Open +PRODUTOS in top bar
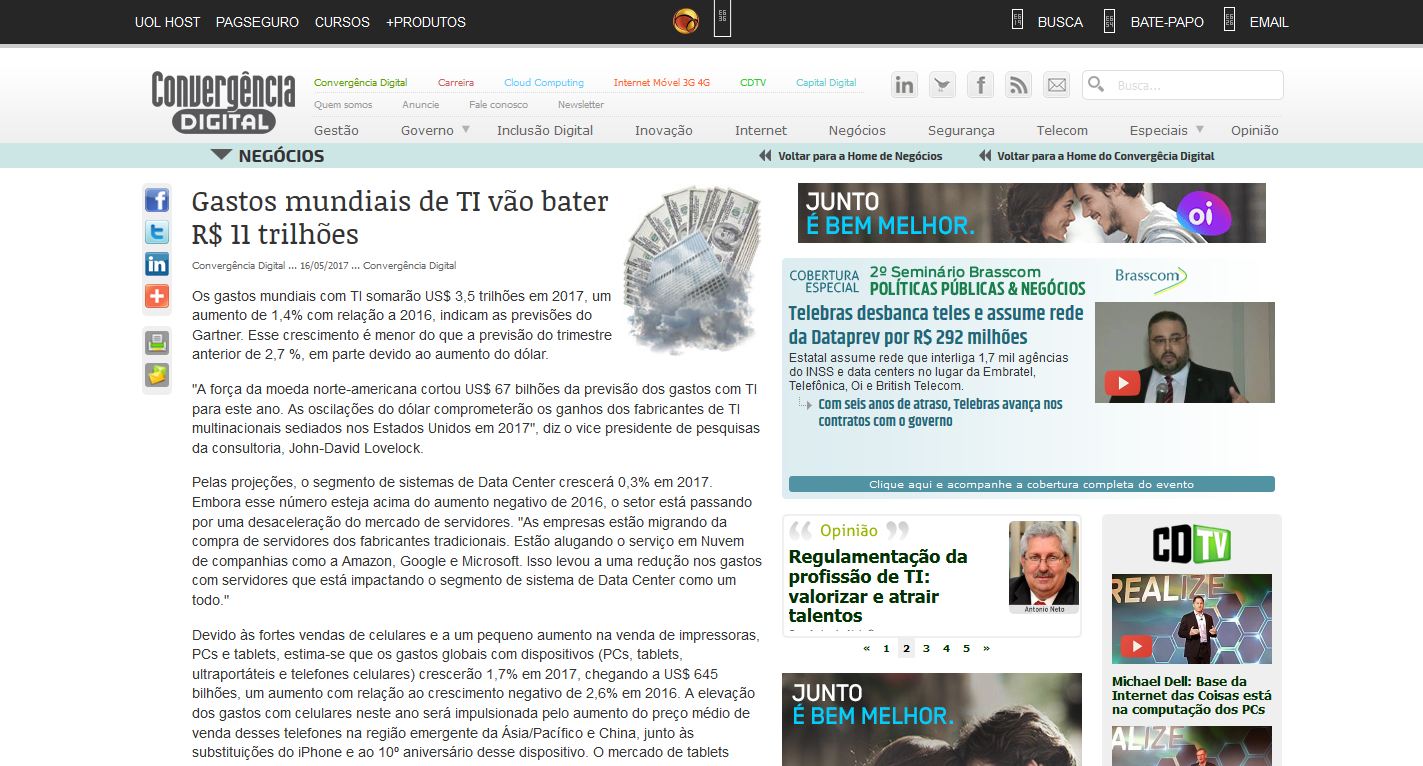Image resolution: width=1423 pixels, height=766 pixels. click(426, 22)
